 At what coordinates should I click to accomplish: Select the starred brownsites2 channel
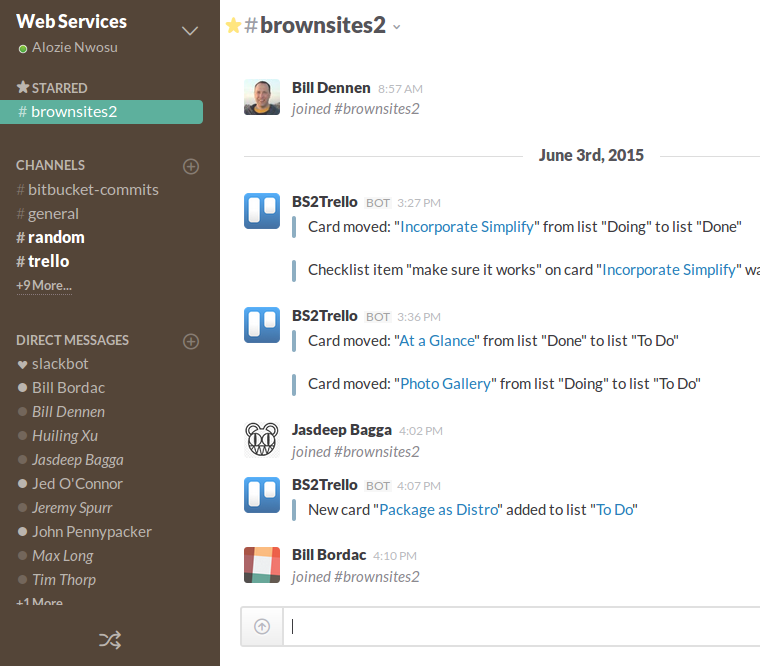tap(101, 112)
